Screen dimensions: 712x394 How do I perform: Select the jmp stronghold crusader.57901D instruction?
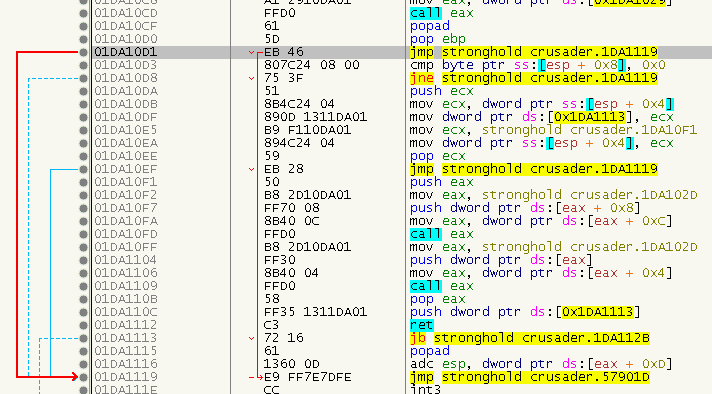pos(529,377)
